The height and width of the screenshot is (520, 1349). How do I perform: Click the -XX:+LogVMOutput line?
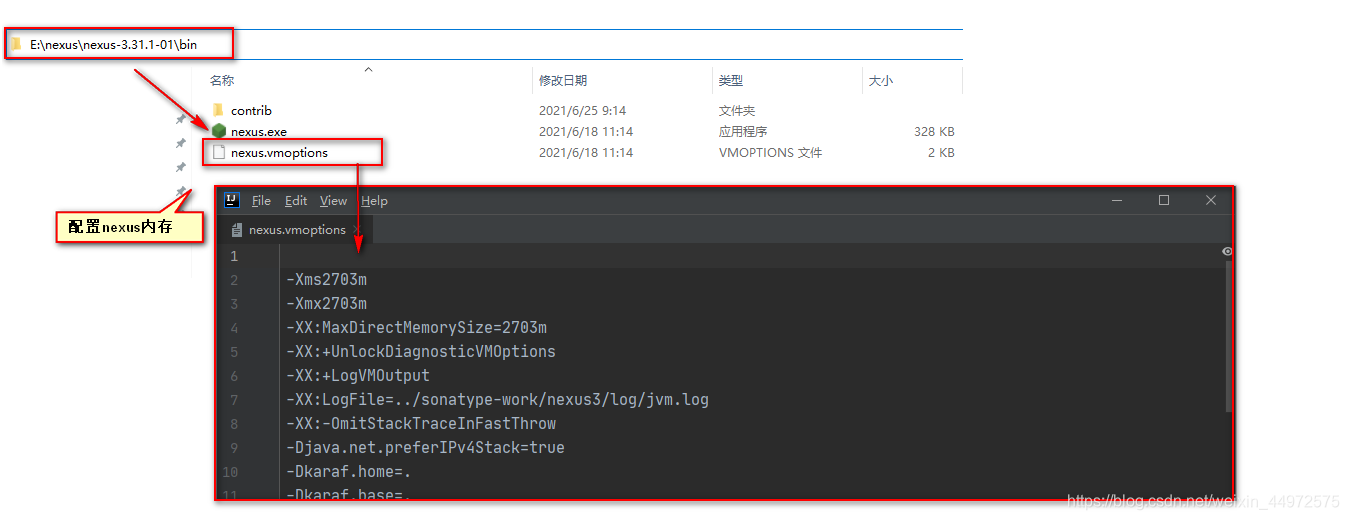357,376
